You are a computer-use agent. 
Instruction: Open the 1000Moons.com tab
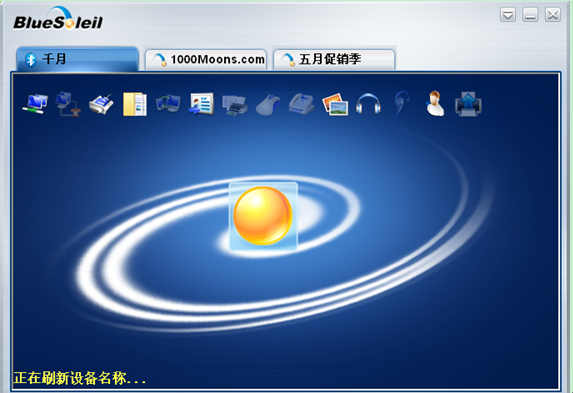click(x=206, y=60)
